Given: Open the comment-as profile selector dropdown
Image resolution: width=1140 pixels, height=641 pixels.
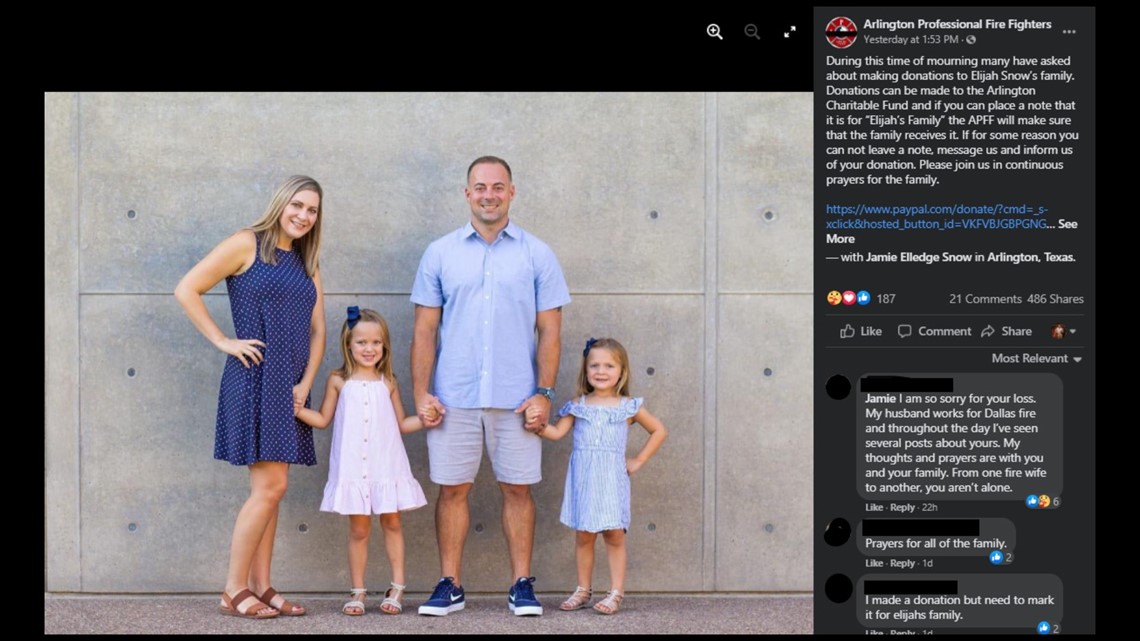Looking at the screenshot, I should (1064, 331).
